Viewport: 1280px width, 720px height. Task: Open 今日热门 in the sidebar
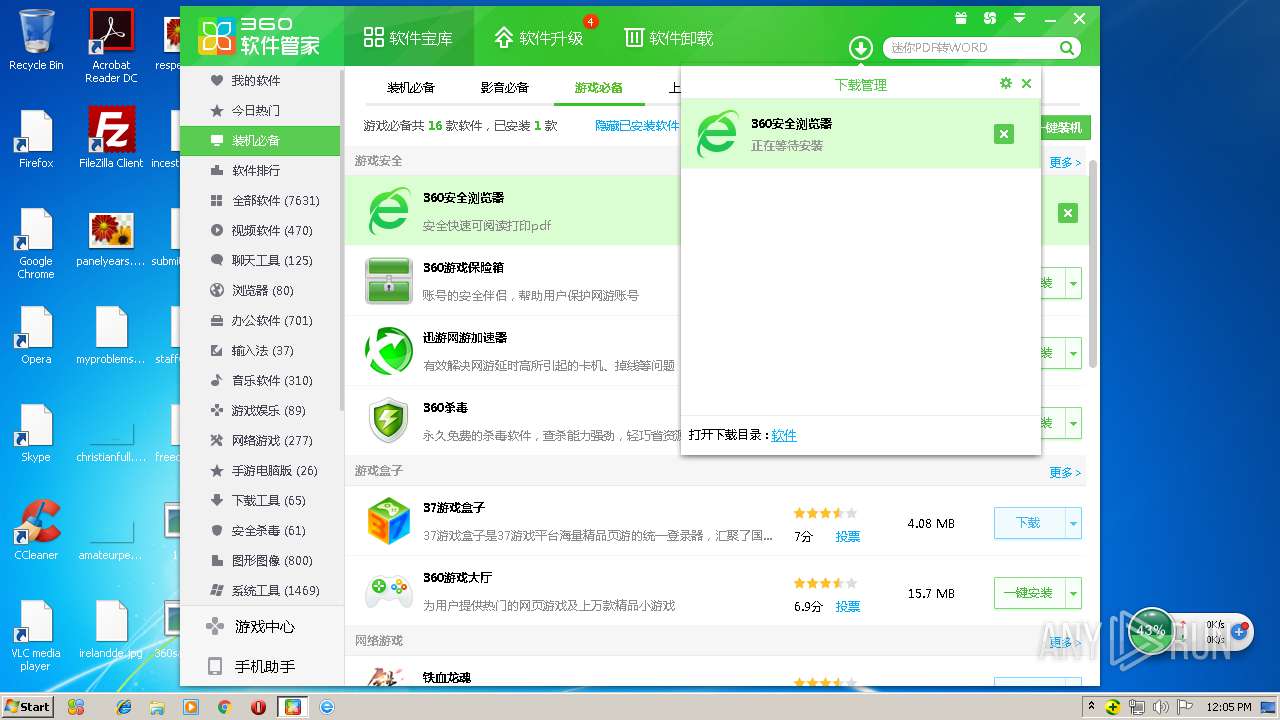pyautogui.click(x=260, y=110)
